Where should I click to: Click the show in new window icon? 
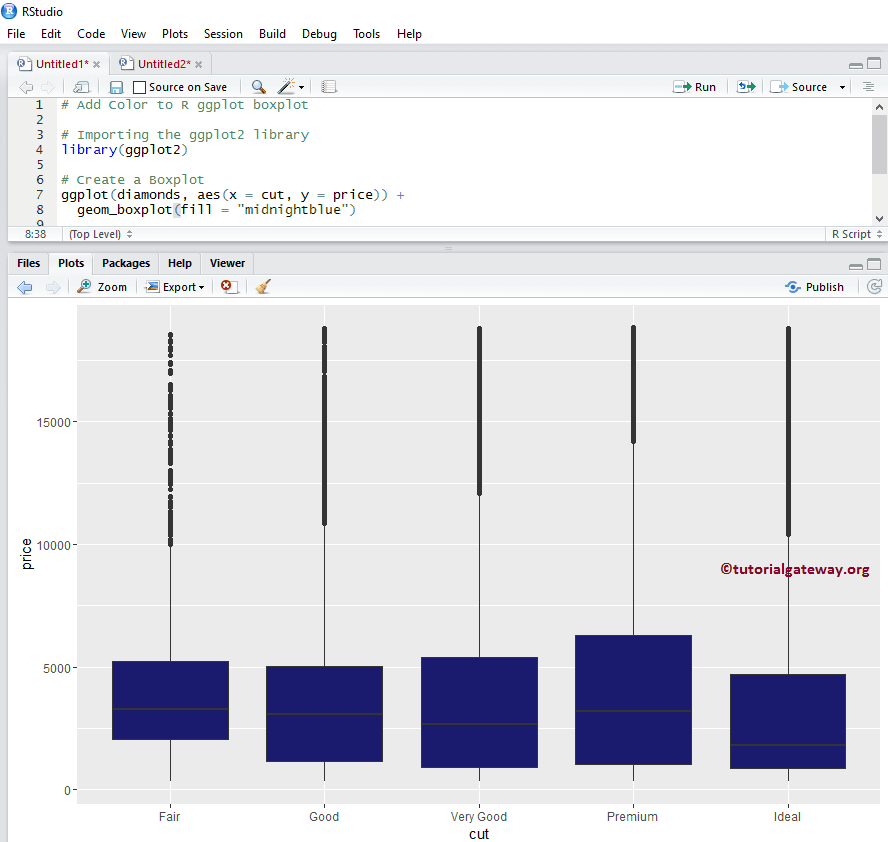81,87
